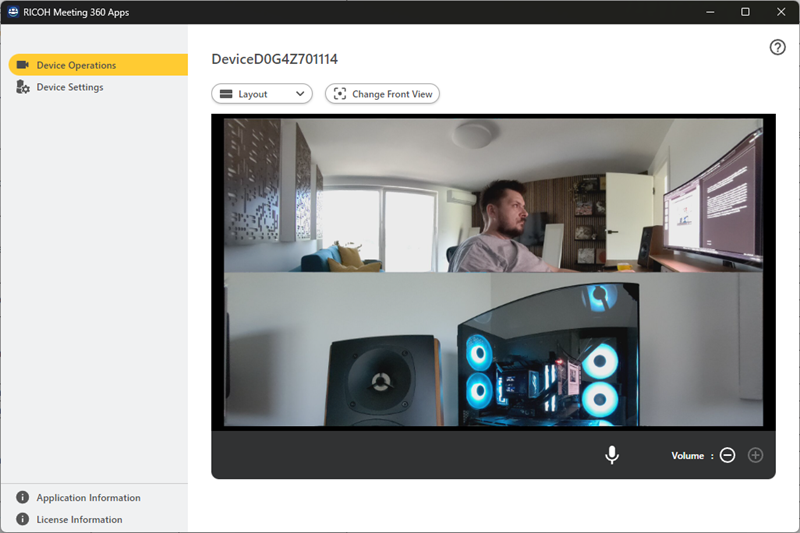Viewport: 800px width, 533px height.
Task: Open help via question mark icon
Action: (777, 48)
